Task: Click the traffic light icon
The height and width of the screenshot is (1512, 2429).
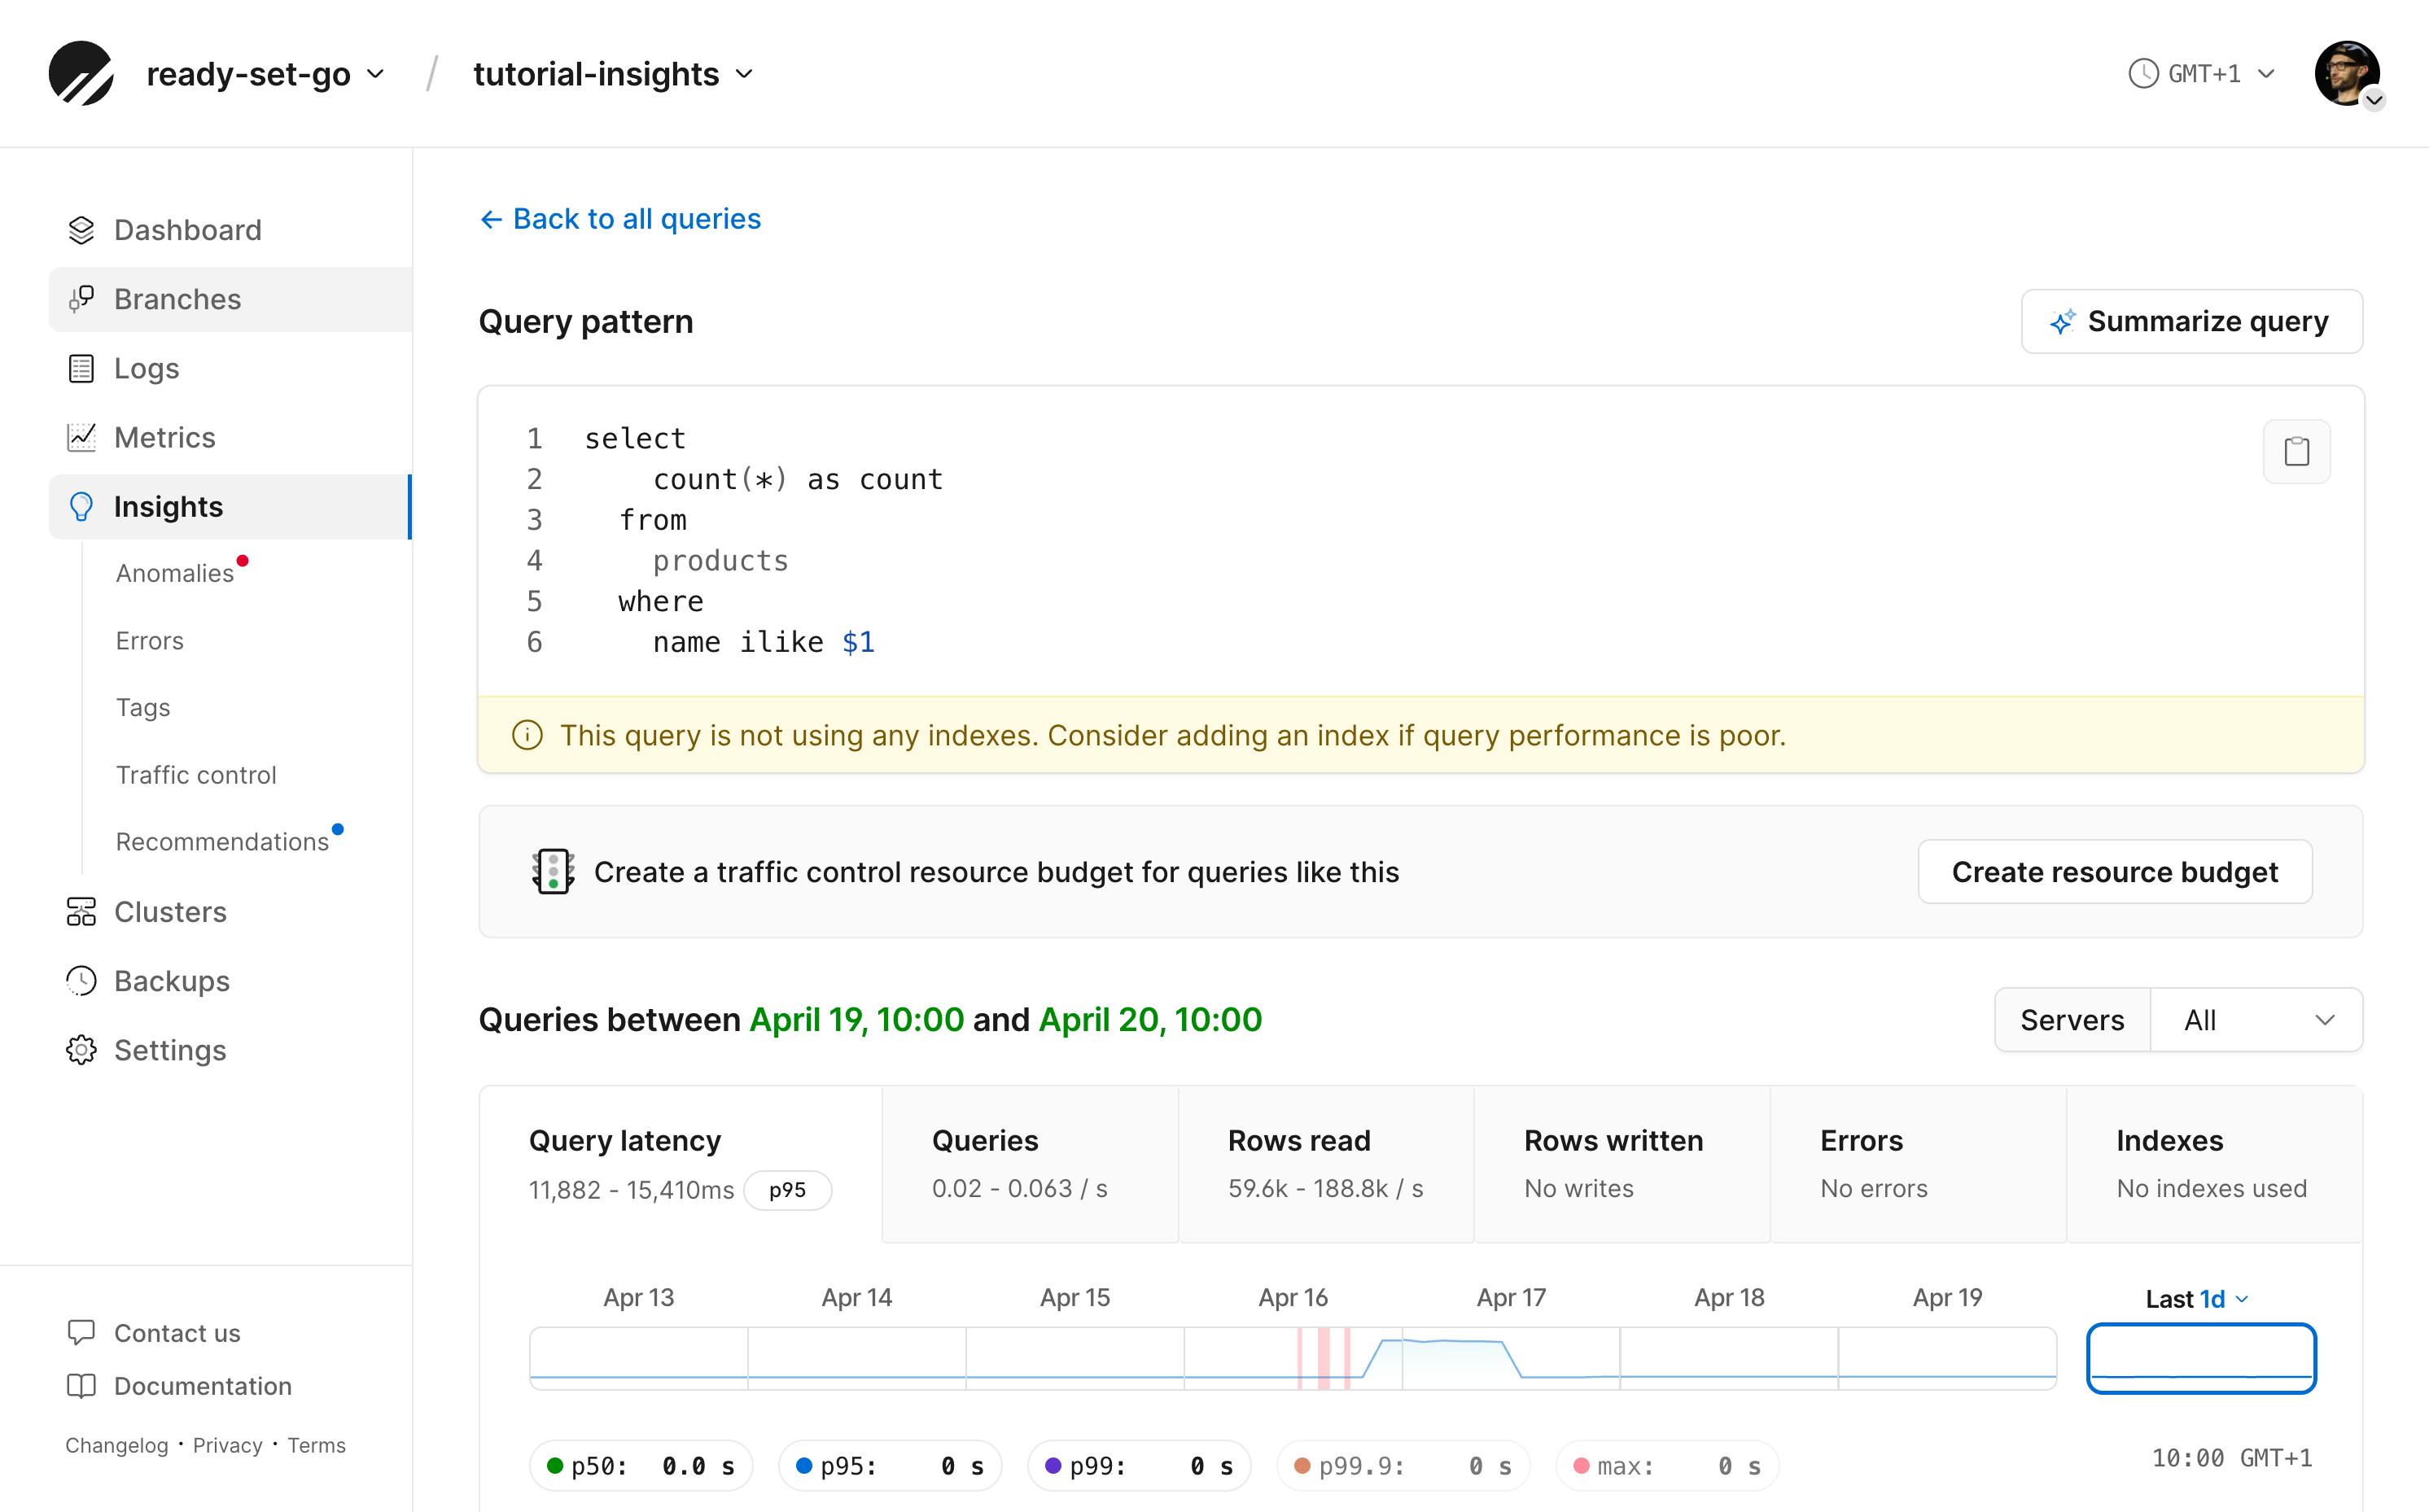Action: (x=553, y=871)
